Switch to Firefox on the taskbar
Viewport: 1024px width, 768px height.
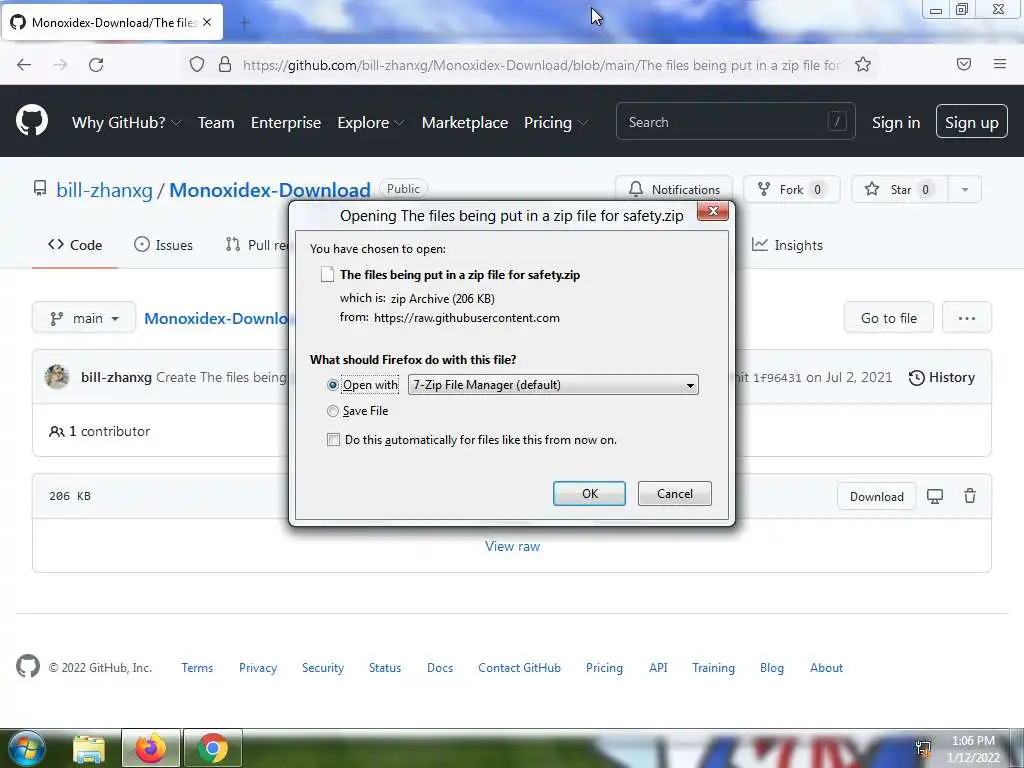[151, 748]
